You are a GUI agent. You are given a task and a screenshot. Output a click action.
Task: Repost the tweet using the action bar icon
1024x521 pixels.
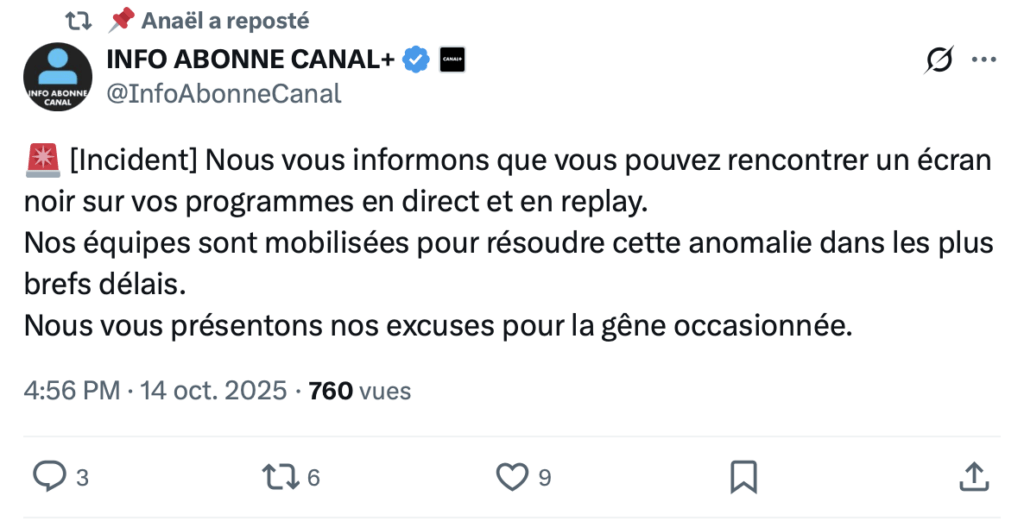[280, 477]
